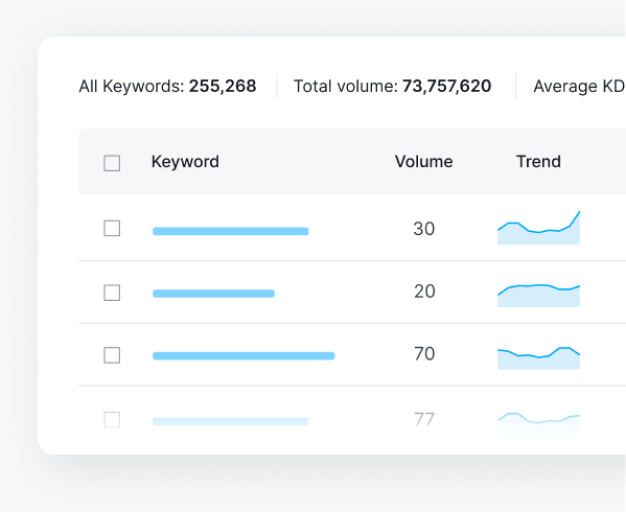
Task: View trend chart for volume 77 row
Action: click(539, 423)
